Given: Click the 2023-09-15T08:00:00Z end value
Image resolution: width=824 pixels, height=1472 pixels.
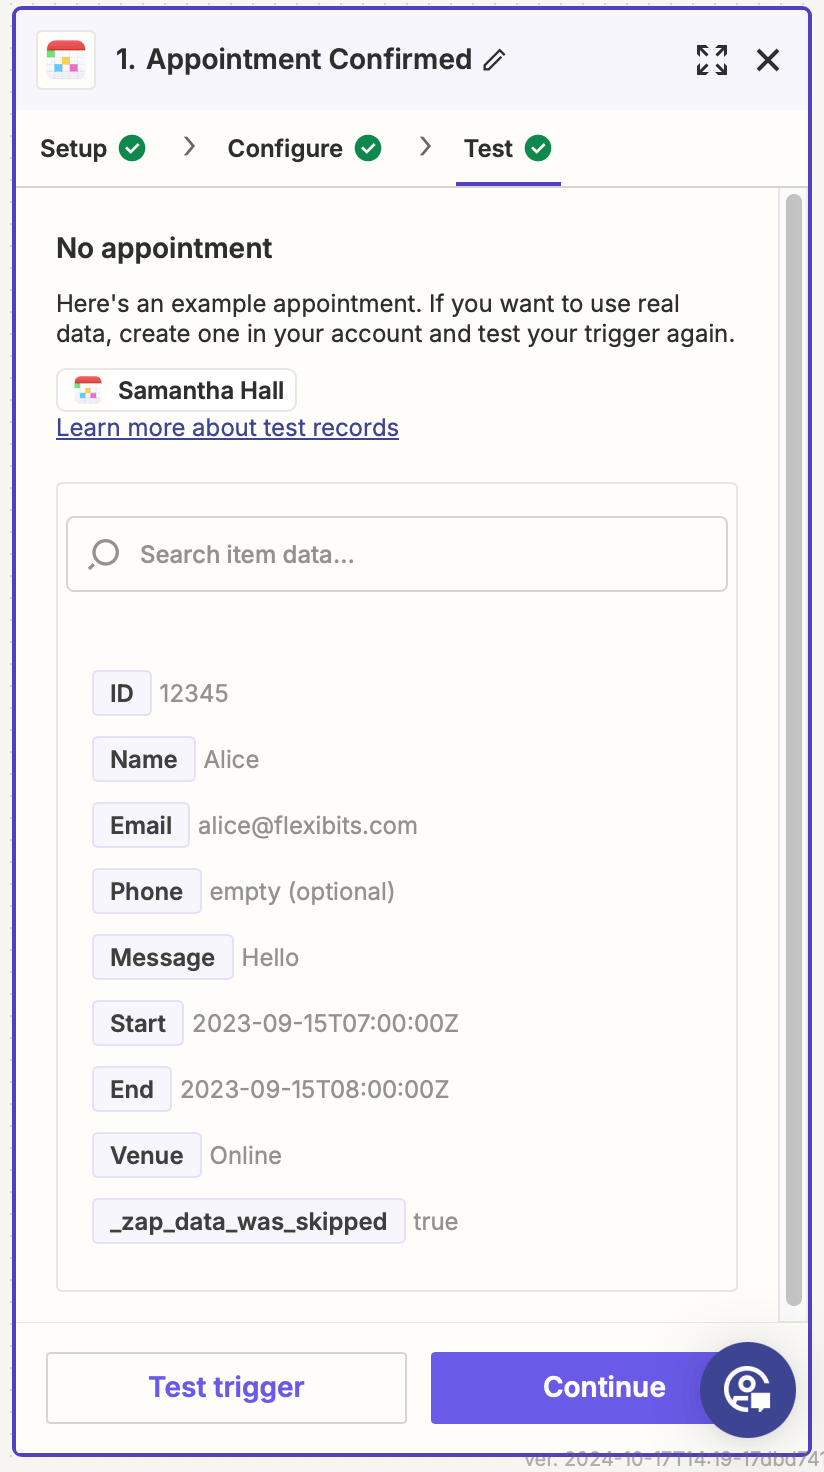Looking at the screenshot, I should [x=315, y=1089].
